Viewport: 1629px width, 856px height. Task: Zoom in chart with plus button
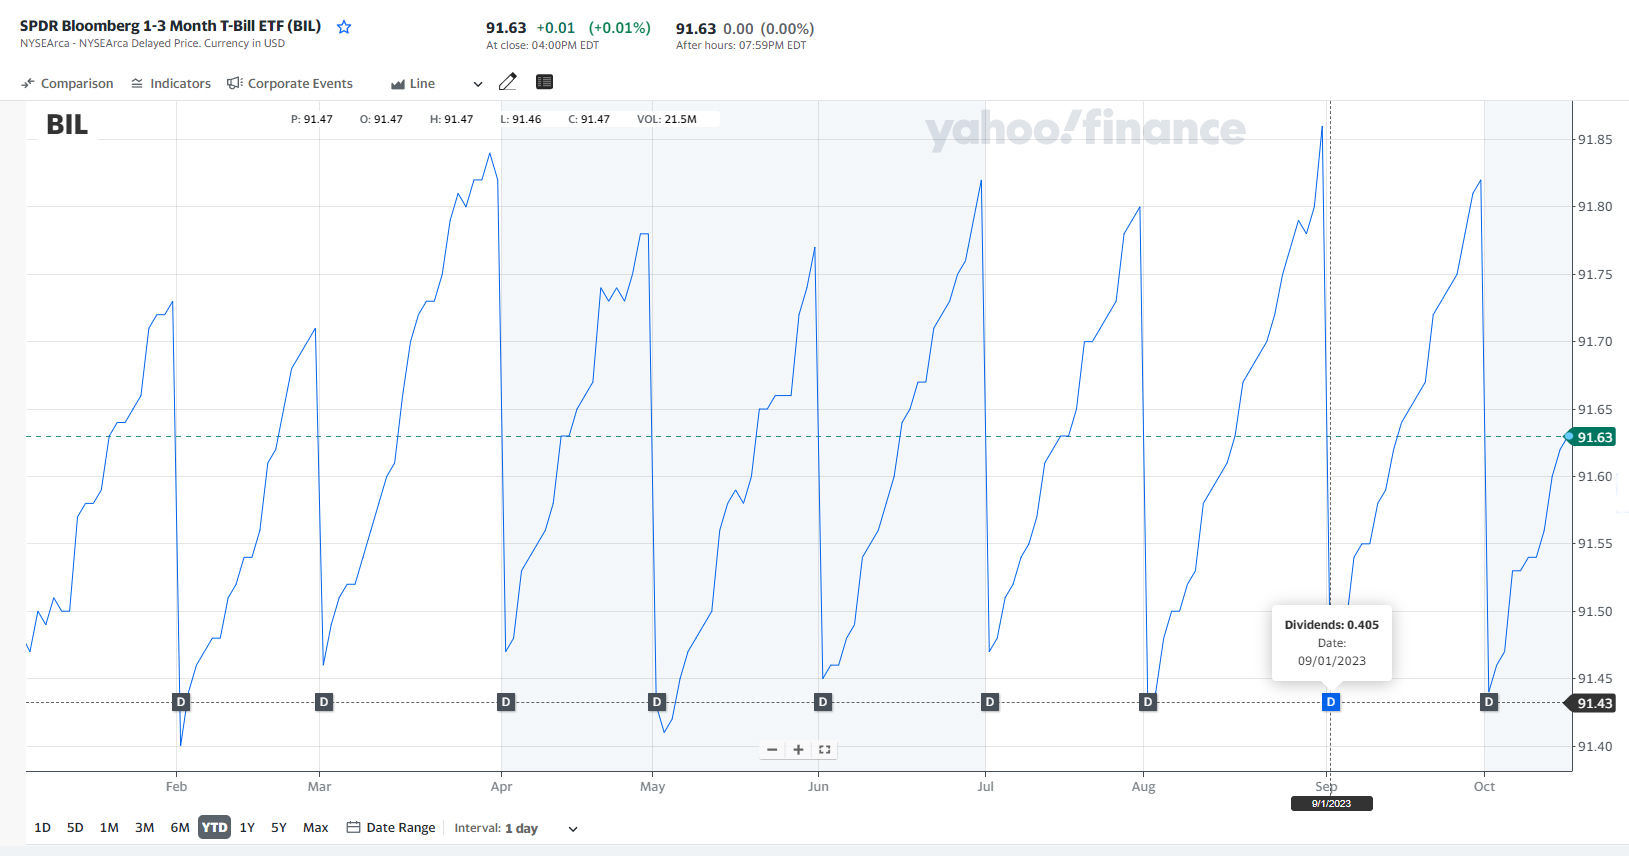pos(798,749)
